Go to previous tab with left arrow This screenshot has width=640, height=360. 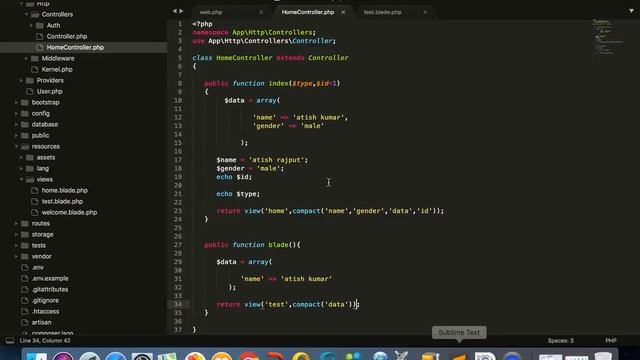175,11
